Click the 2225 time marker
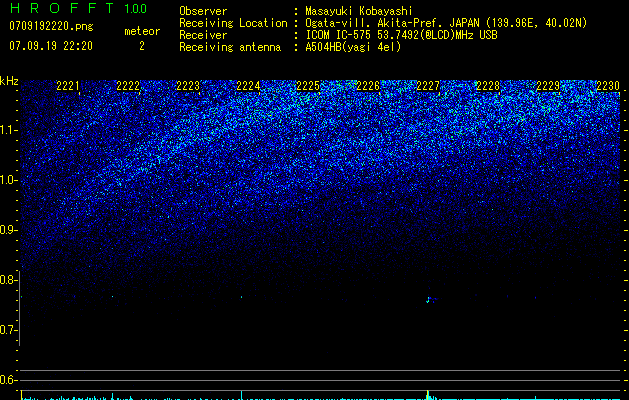Viewport: 629px width, 400px height. click(x=308, y=86)
